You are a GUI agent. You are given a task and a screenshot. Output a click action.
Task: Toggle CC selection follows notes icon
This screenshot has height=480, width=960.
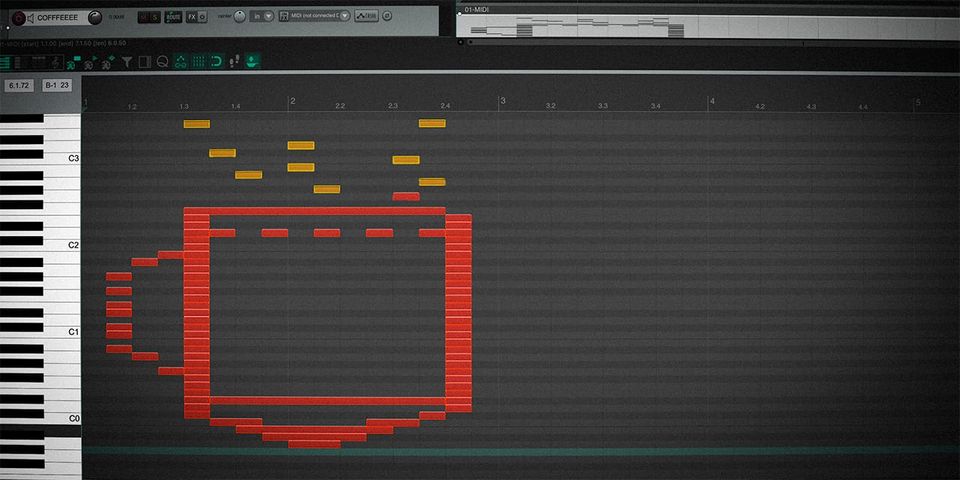(181, 61)
